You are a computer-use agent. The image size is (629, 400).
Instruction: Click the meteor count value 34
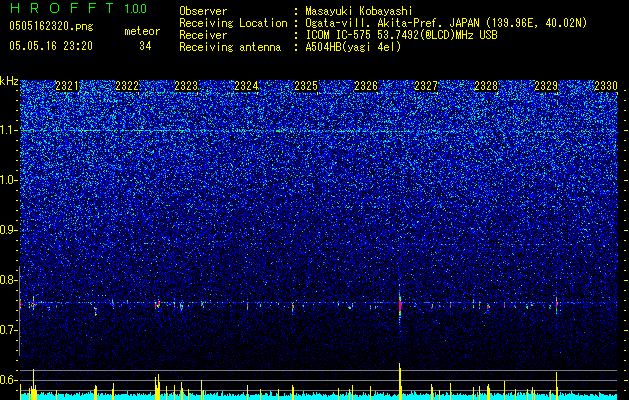click(x=145, y=47)
